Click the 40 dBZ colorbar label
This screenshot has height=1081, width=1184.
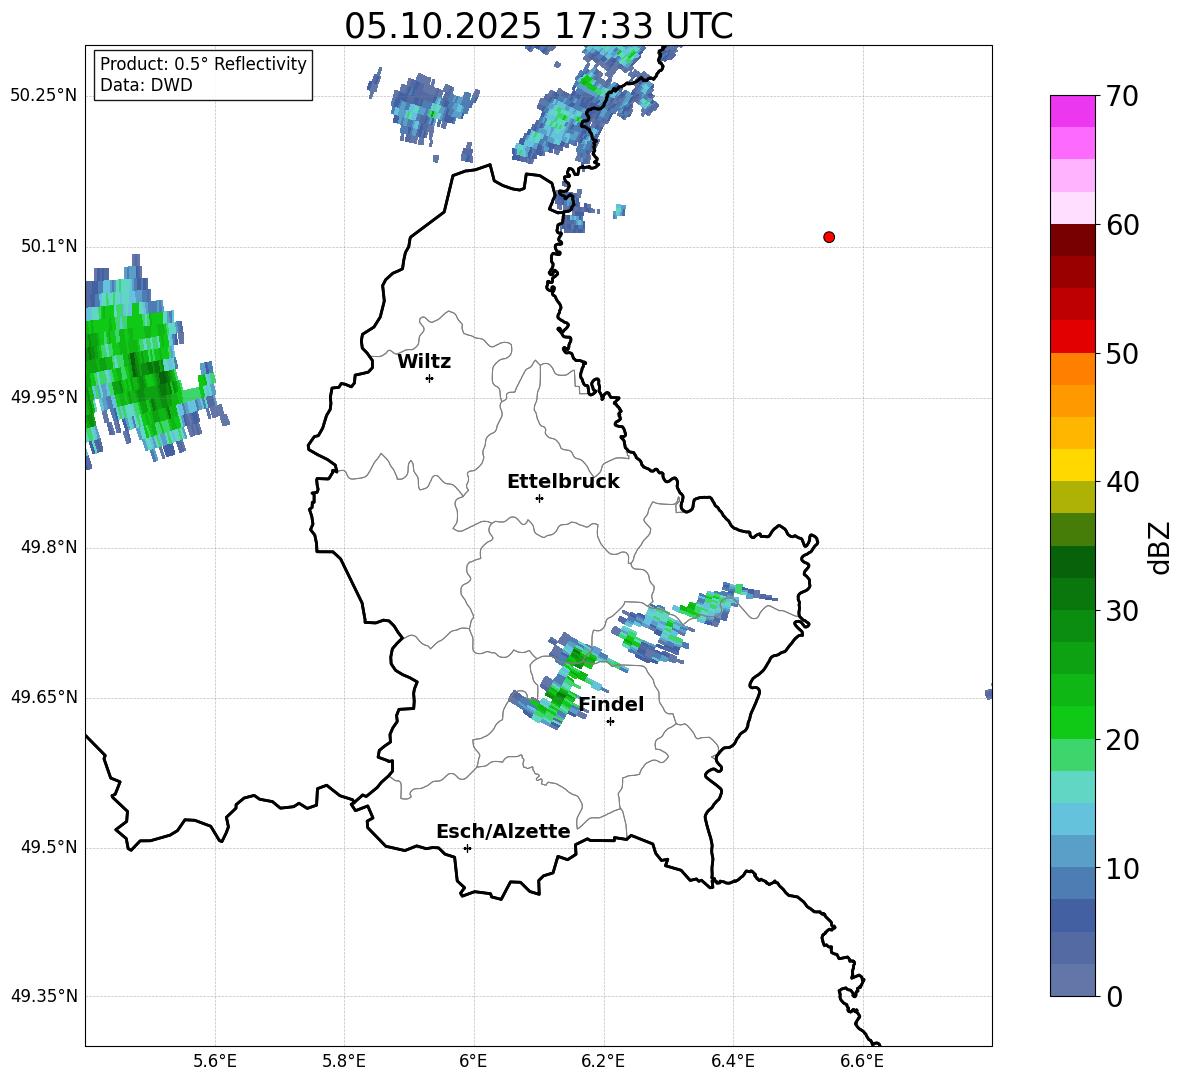pyautogui.click(x=1122, y=482)
